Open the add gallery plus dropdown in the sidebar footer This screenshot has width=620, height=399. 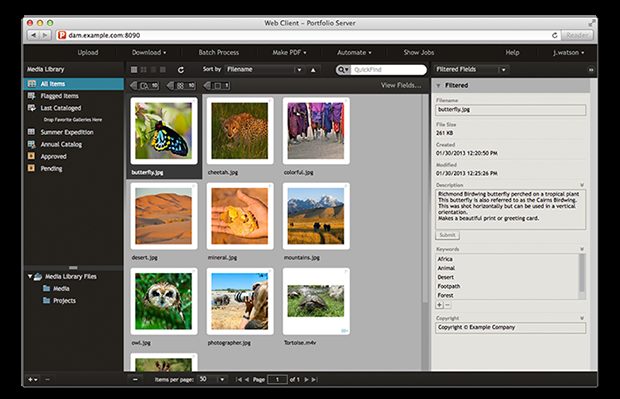pyautogui.click(x=32, y=380)
